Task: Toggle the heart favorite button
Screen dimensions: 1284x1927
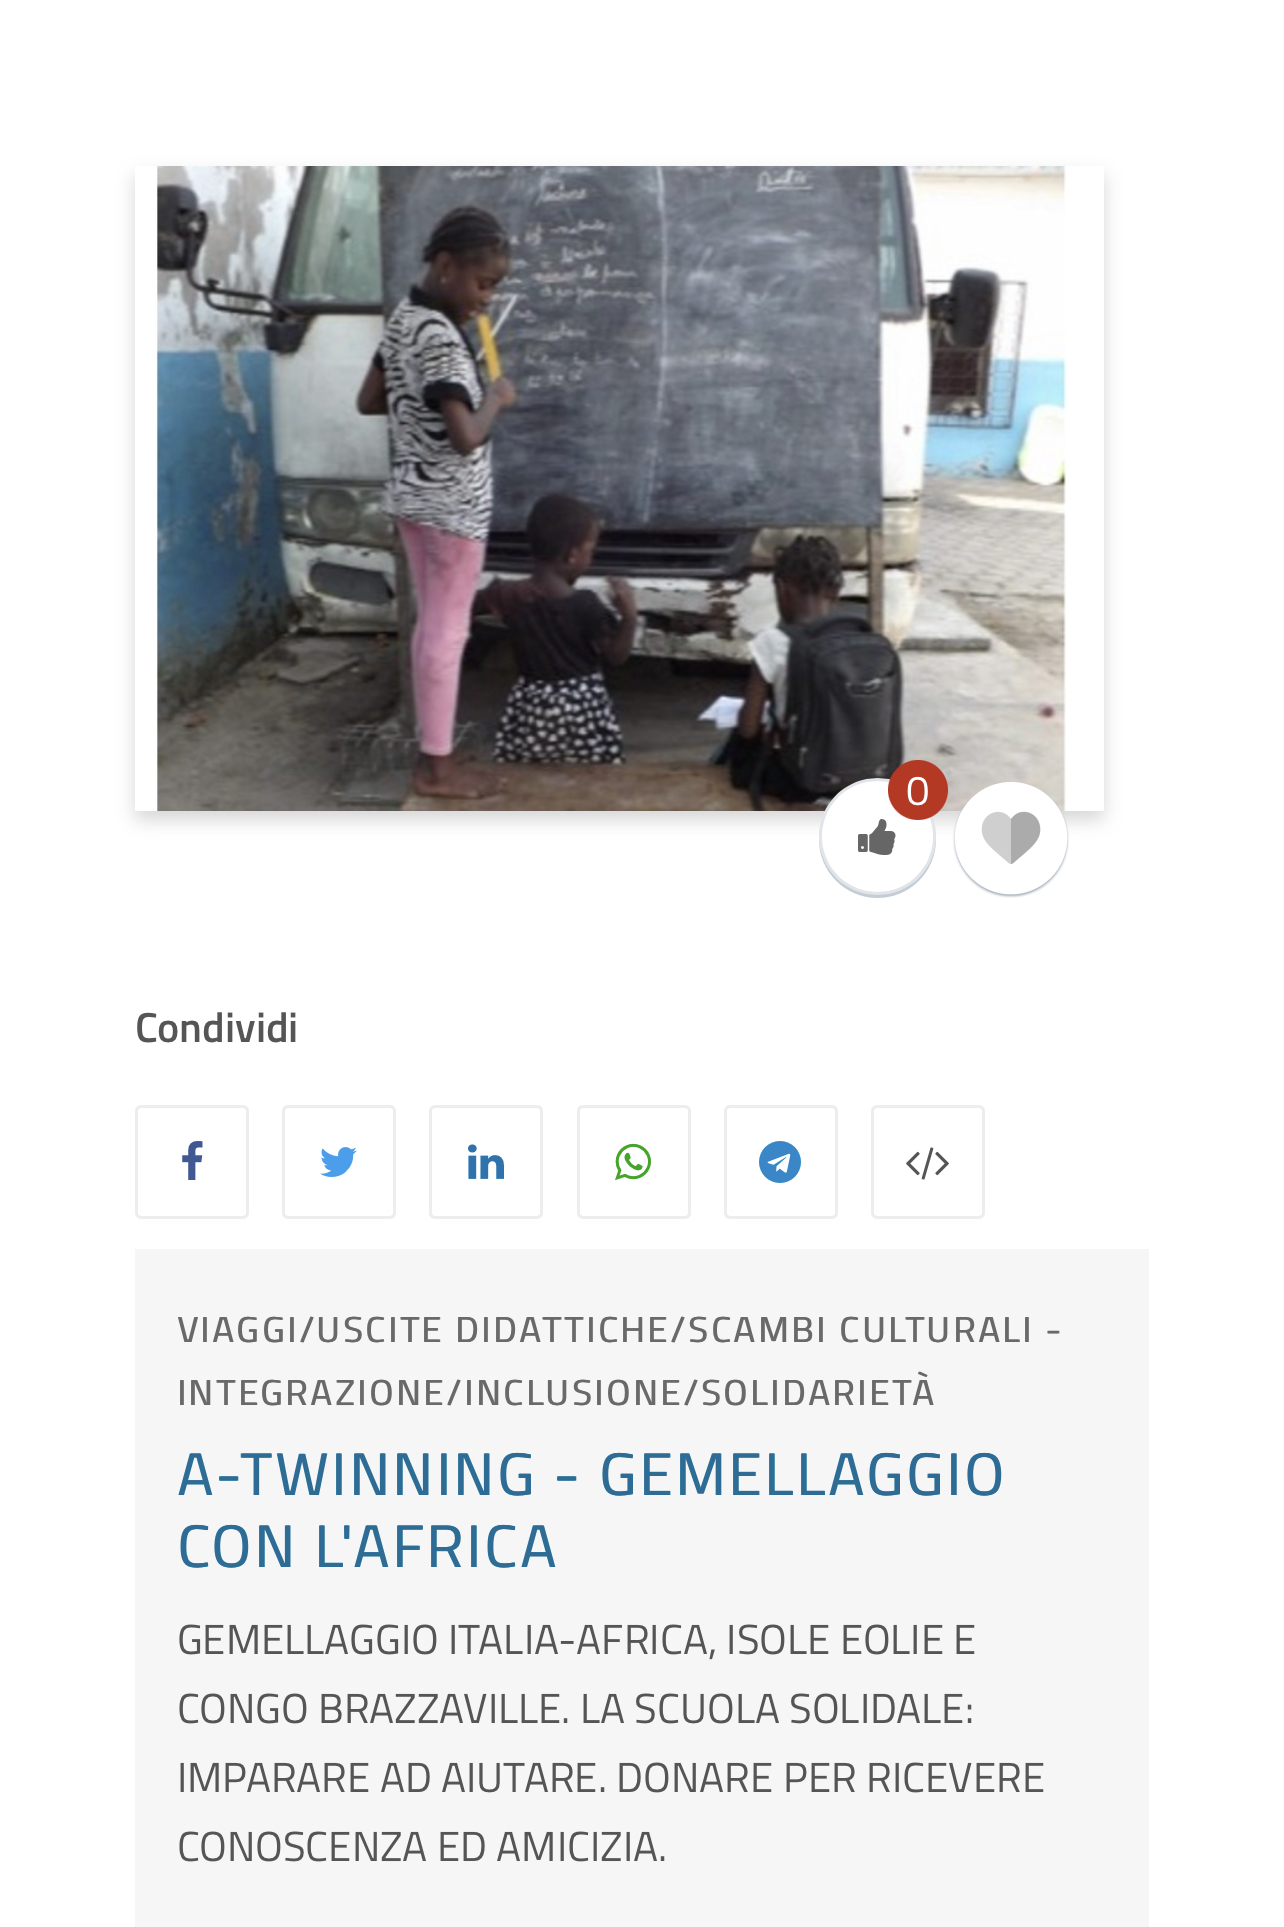Action: (1011, 838)
